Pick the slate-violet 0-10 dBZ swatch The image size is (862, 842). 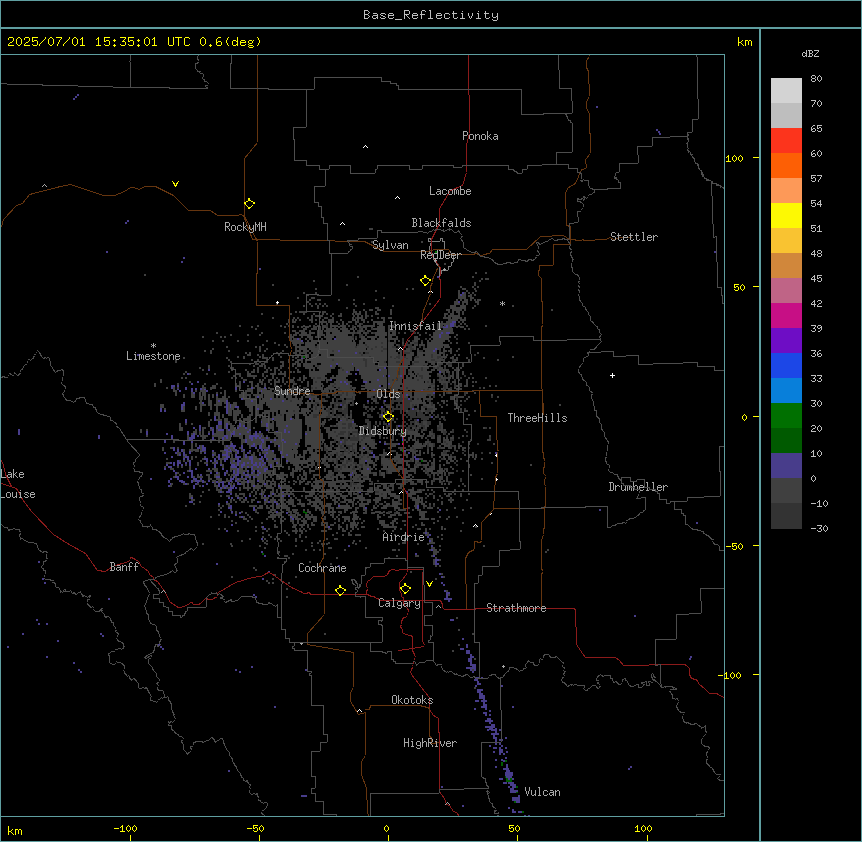pos(786,466)
